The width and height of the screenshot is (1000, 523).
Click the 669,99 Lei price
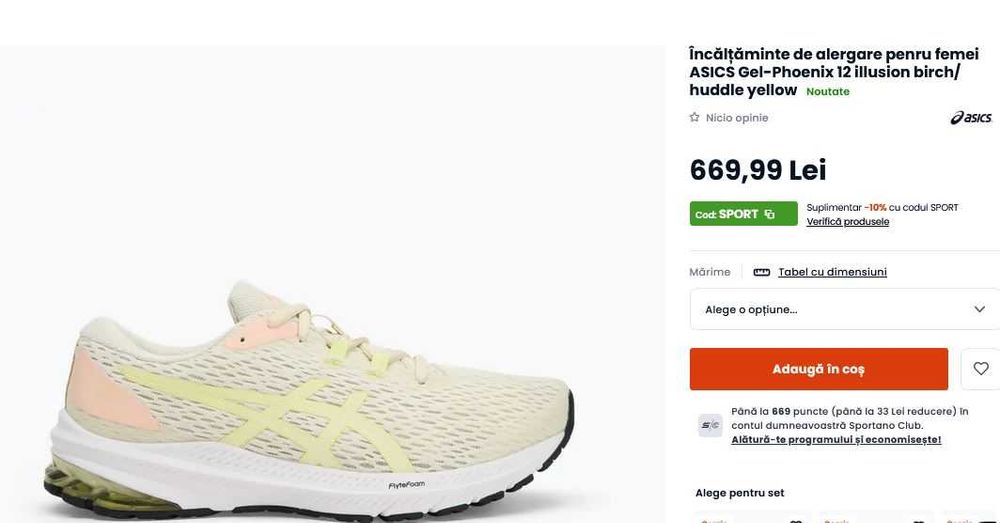pos(758,170)
